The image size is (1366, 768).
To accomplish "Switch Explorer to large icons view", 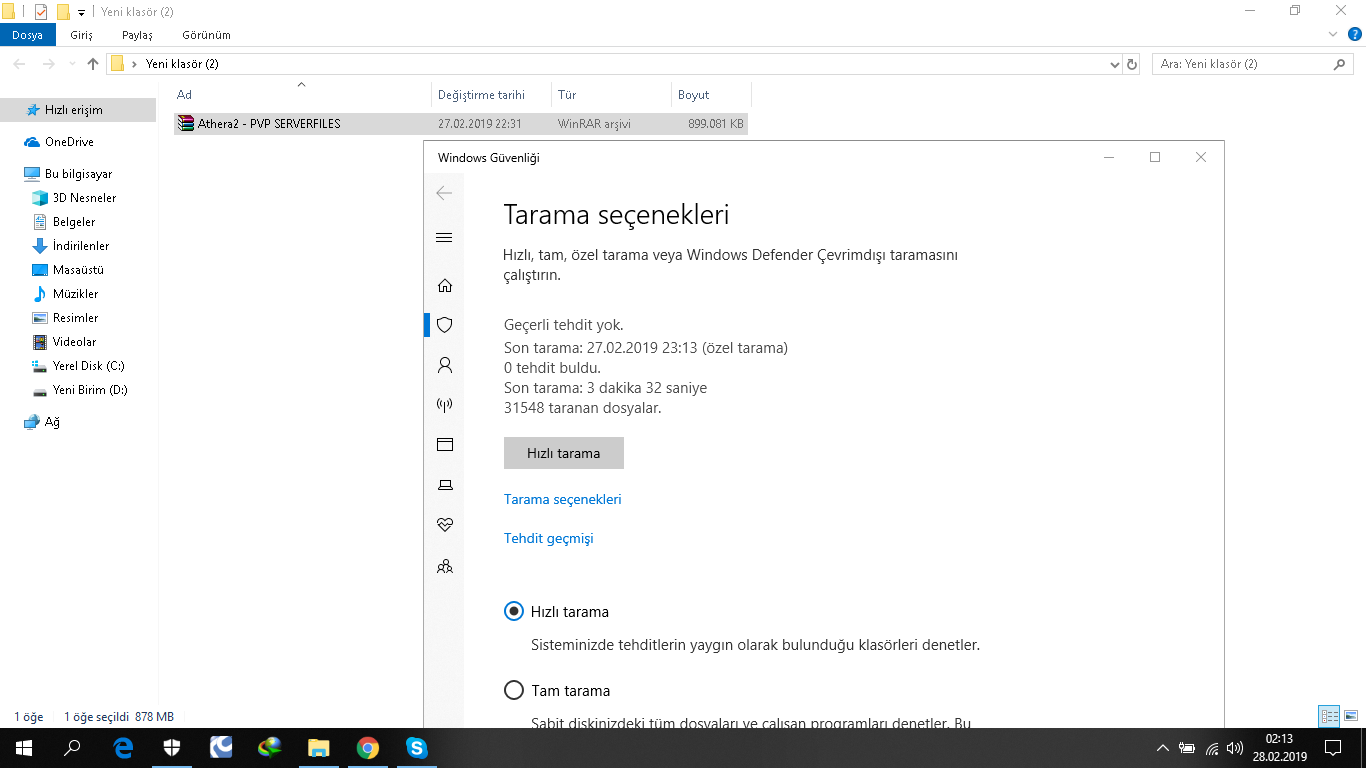I will point(1351,716).
